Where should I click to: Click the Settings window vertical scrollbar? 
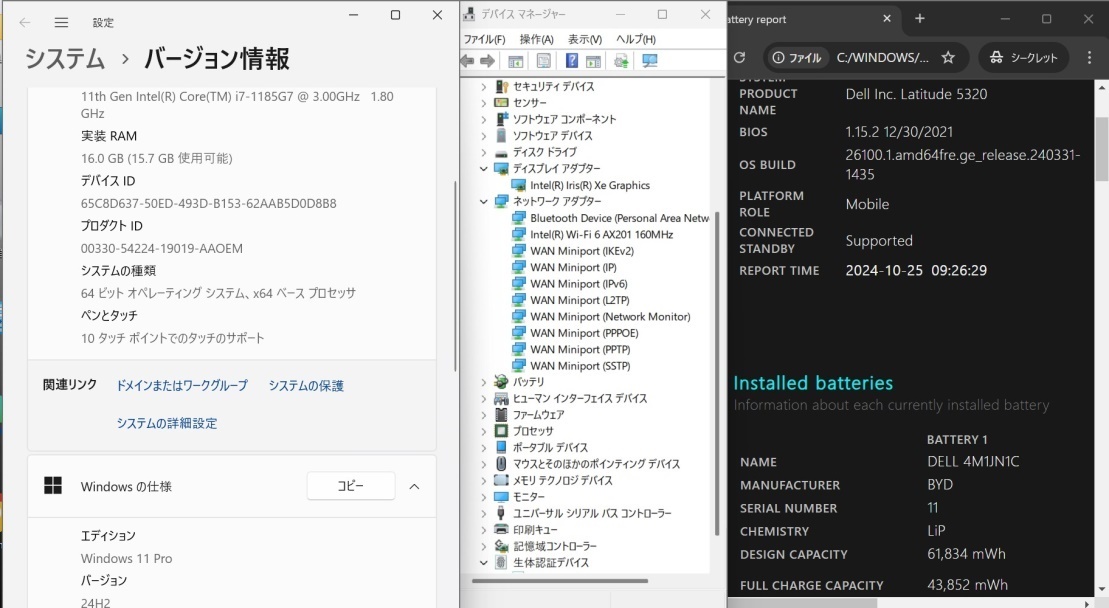[x=455, y=276]
